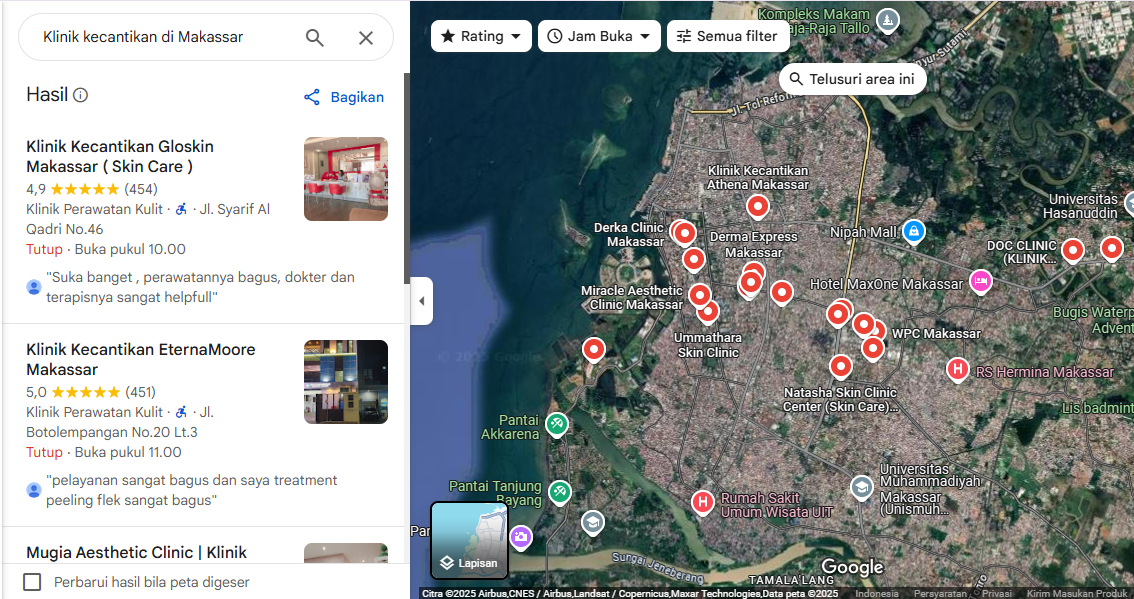Image resolution: width=1134 pixels, height=599 pixels.
Task: Open the Lapisan layers thumbnail
Action: pos(469,540)
